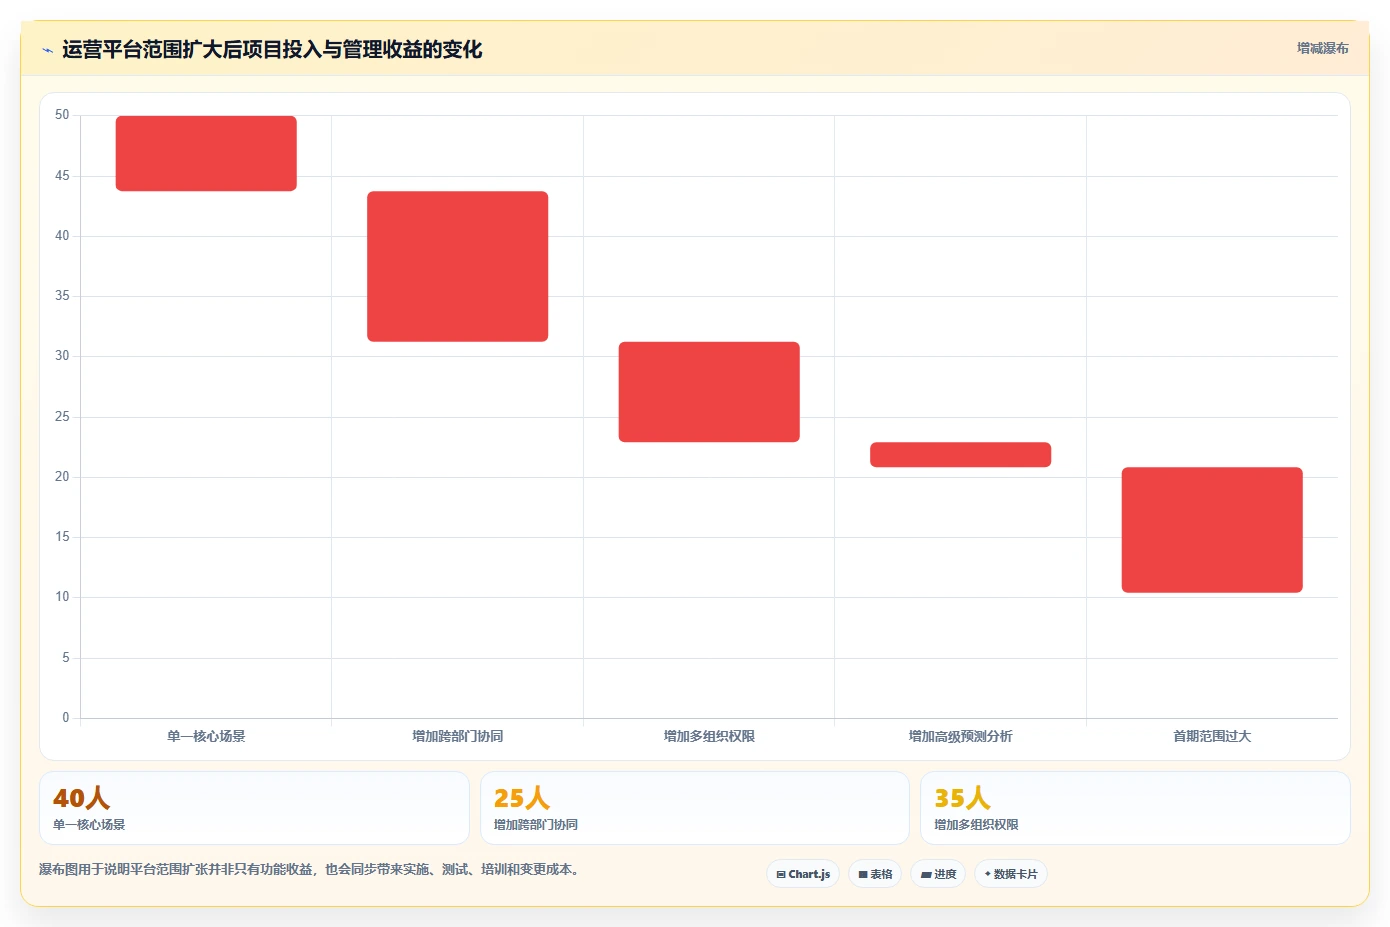Click x-axis label 单一核心场景
Viewport: 1390px width, 927px height.
click(206, 736)
